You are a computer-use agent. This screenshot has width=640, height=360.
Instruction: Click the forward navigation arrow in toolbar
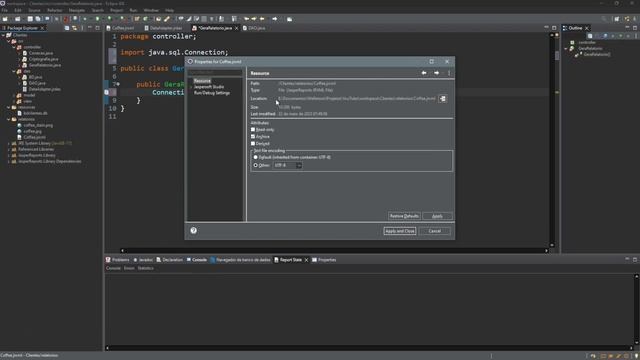coord(275,19)
